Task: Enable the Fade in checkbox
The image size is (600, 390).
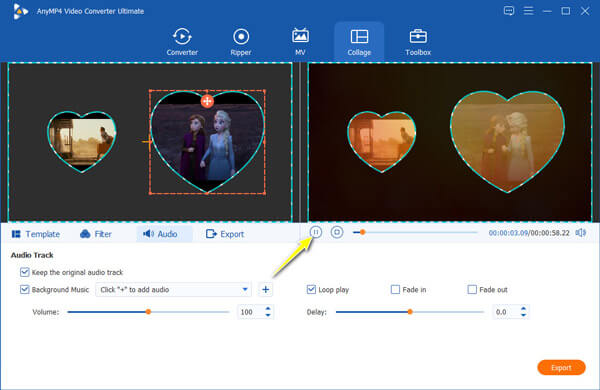Action: coord(395,289)
